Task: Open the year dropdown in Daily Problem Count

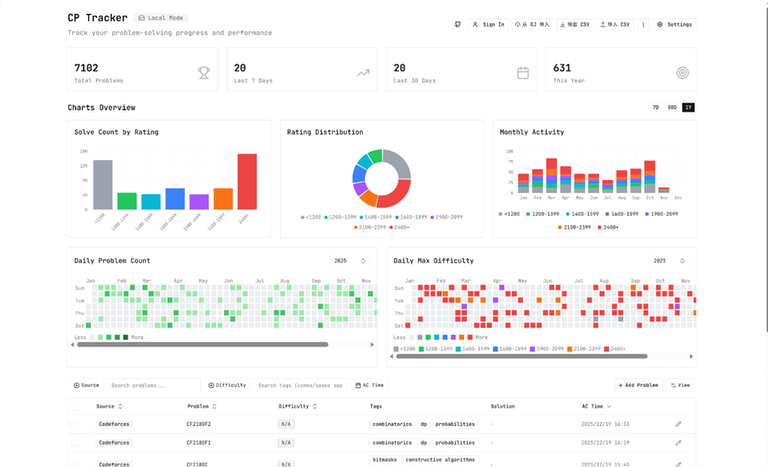Action: (349, 261)
